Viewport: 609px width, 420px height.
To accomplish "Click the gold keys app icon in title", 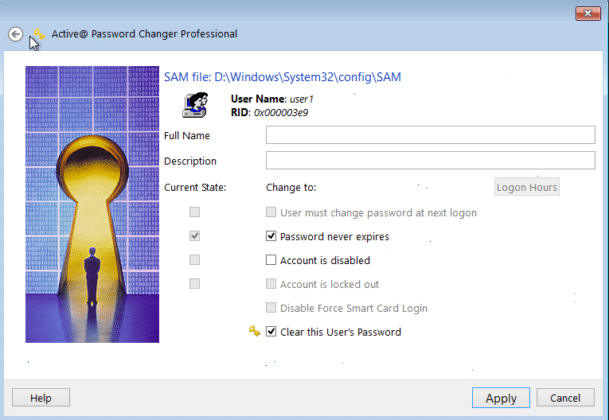I will point(39,34).
